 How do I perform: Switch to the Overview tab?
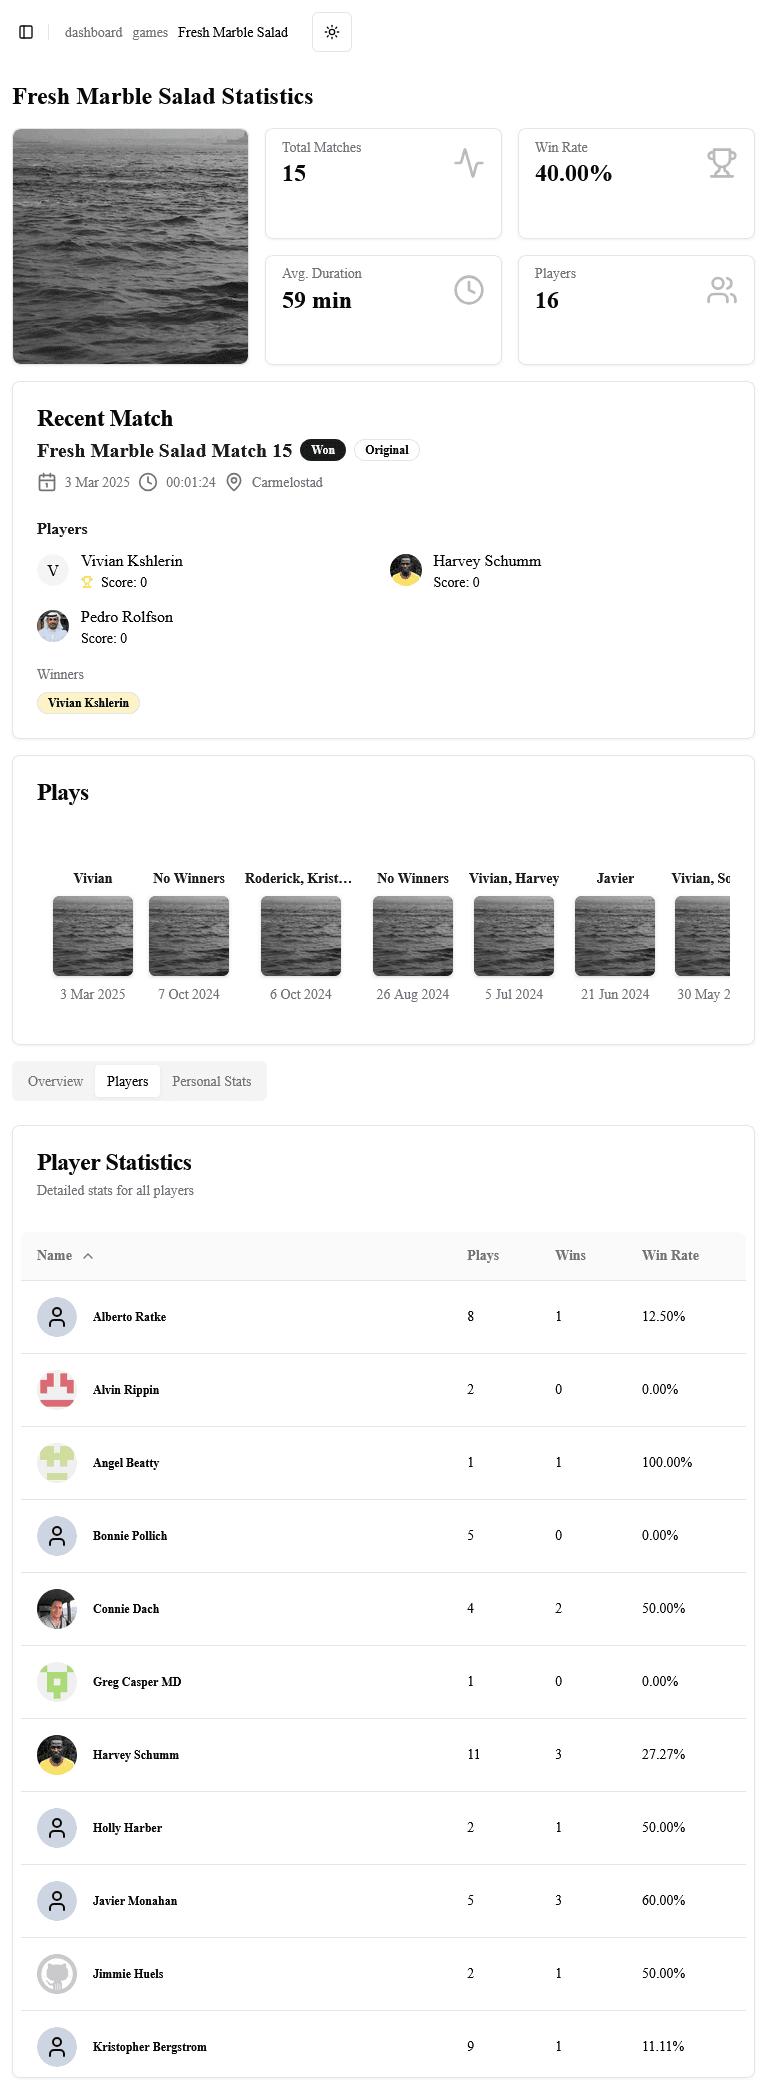(x=55, y=1081)
